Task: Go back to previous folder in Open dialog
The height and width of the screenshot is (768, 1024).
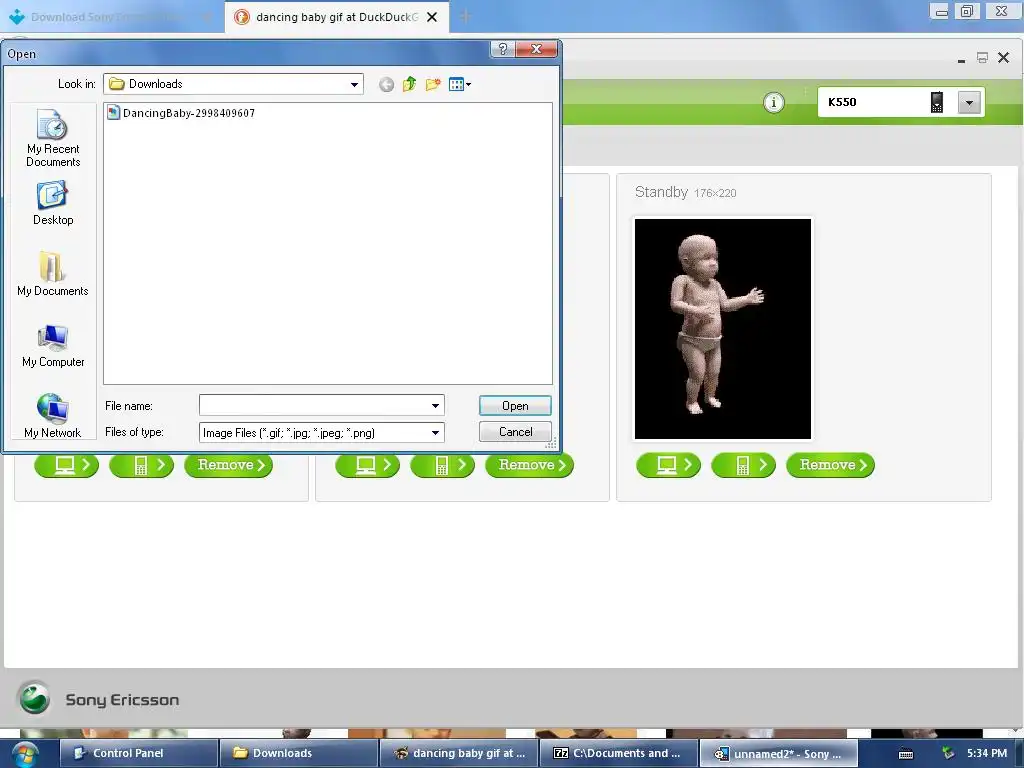Action: point(386,84)
